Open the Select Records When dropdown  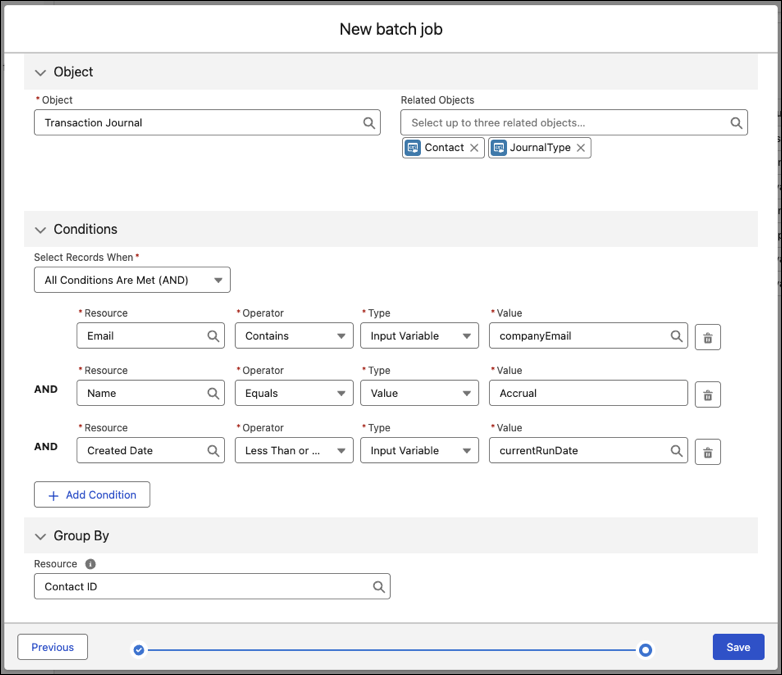[x=132, y=280]
